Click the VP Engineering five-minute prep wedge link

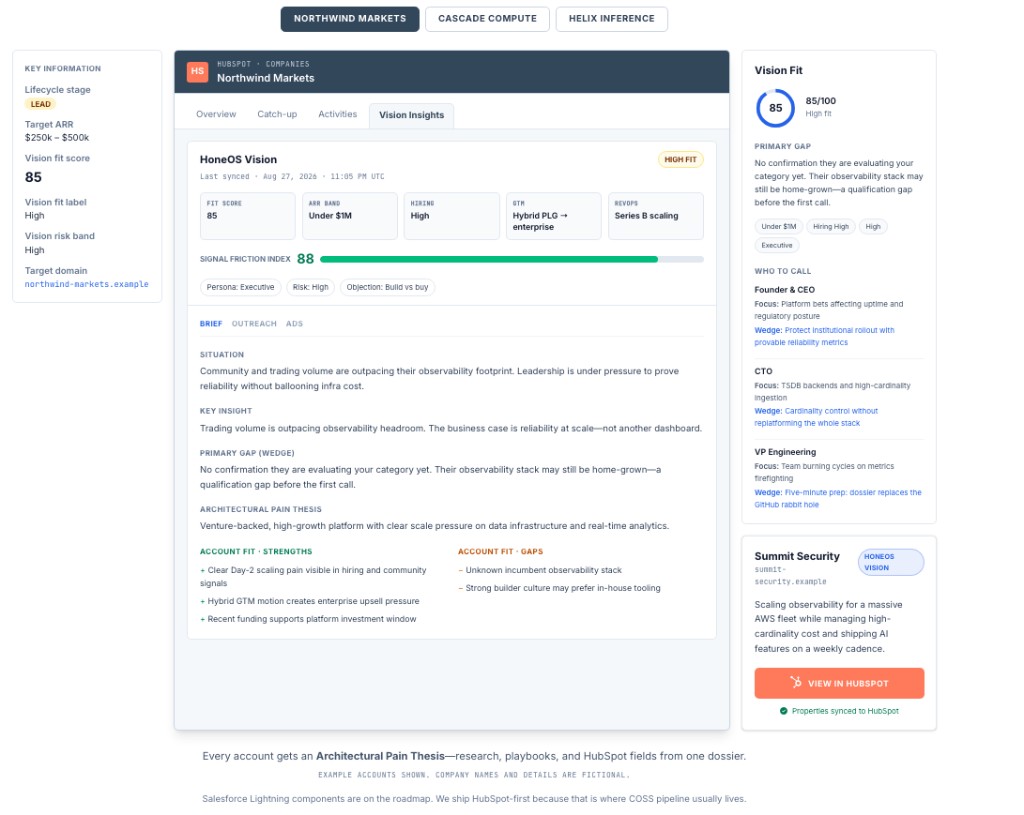[838, 498]
